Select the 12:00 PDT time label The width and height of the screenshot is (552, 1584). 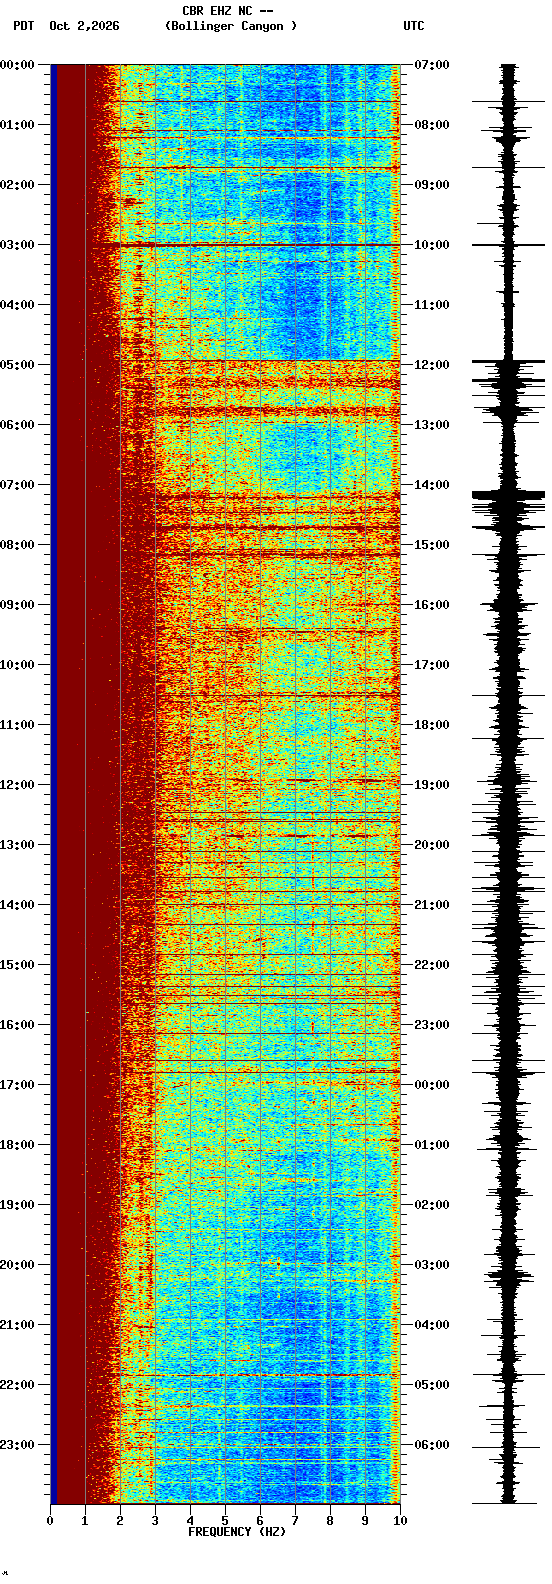(x=17, y=785)
